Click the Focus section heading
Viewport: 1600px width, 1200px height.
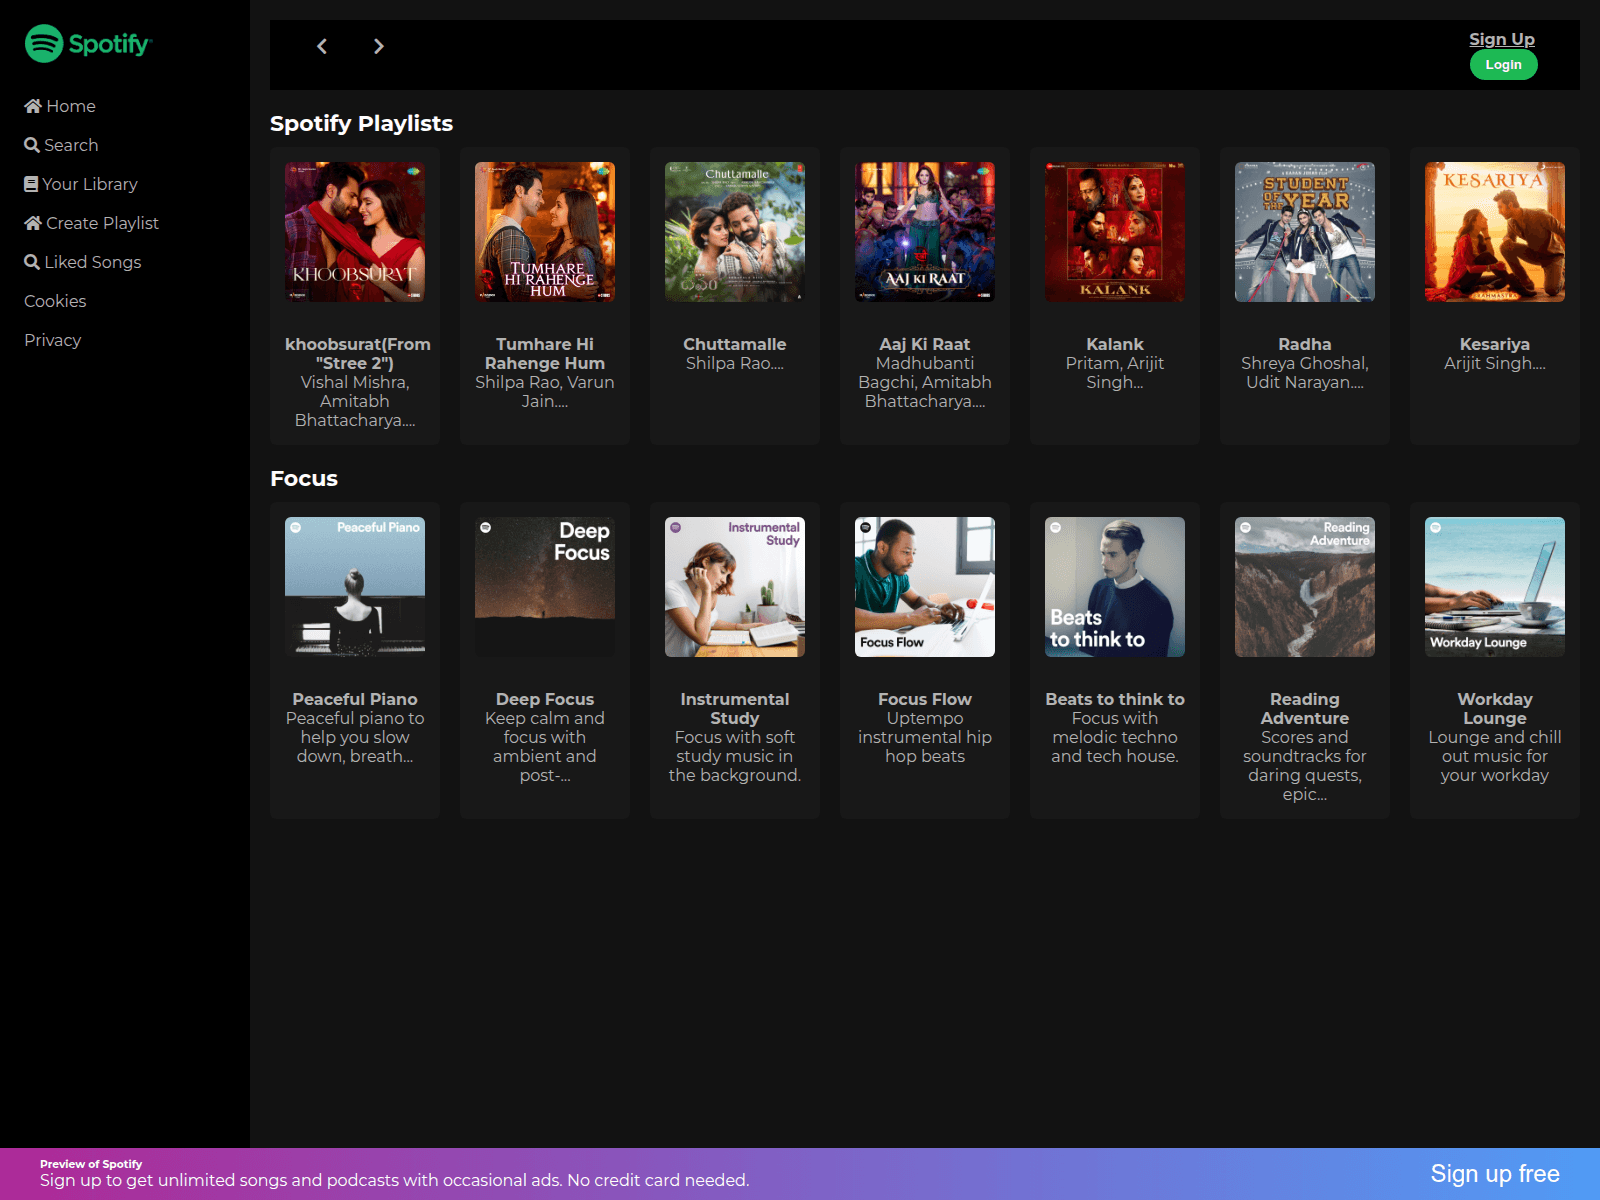[x=304, y=478]
